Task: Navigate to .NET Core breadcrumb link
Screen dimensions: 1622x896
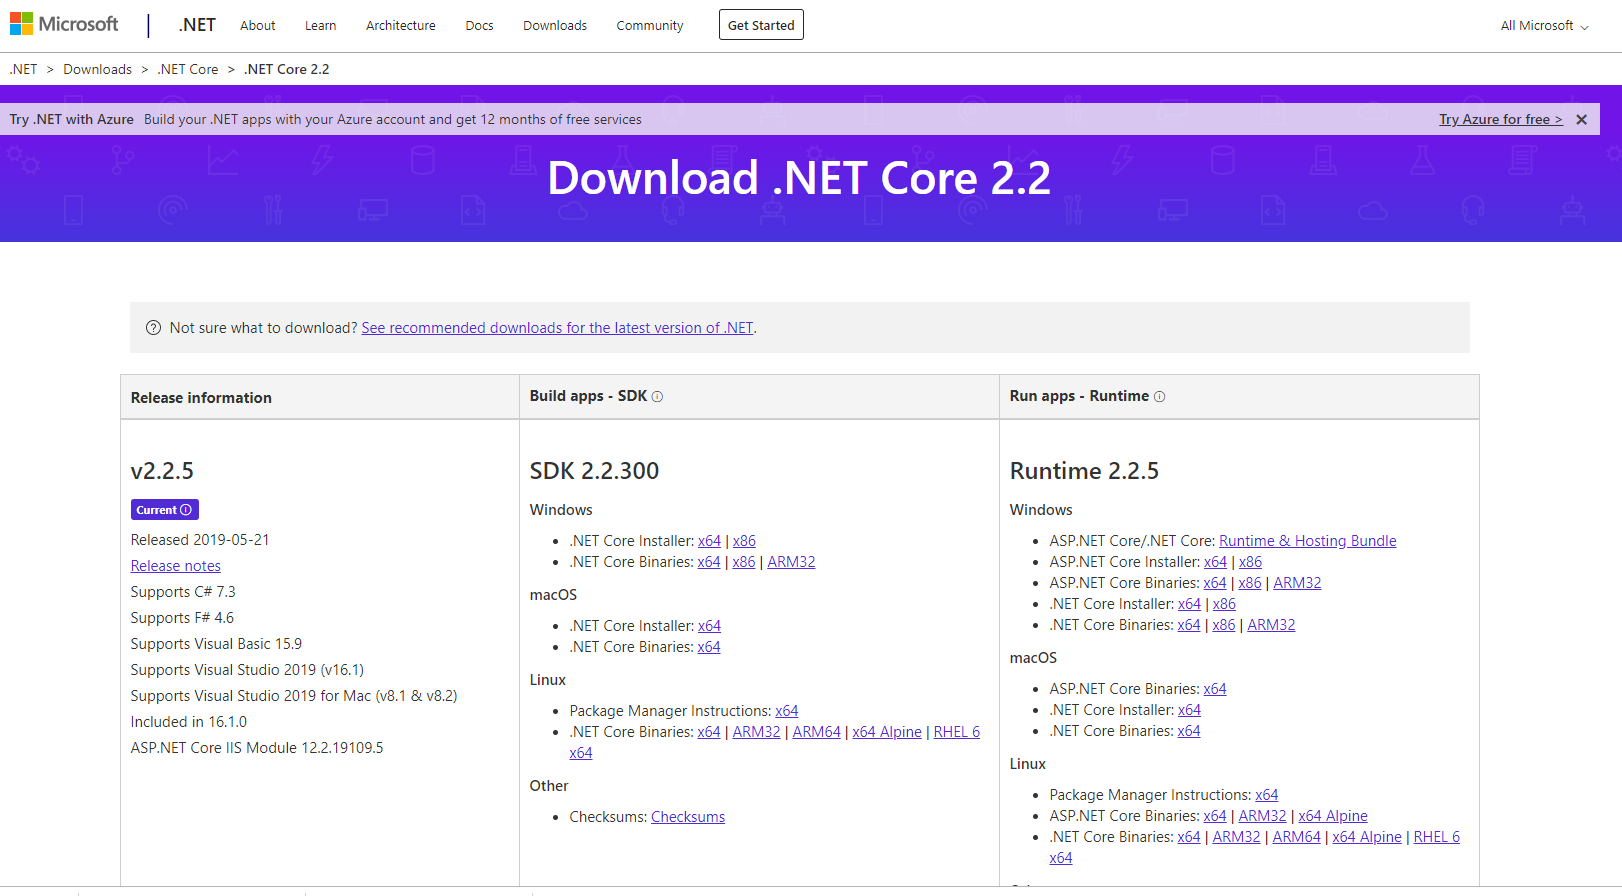Action: (188, 69)
